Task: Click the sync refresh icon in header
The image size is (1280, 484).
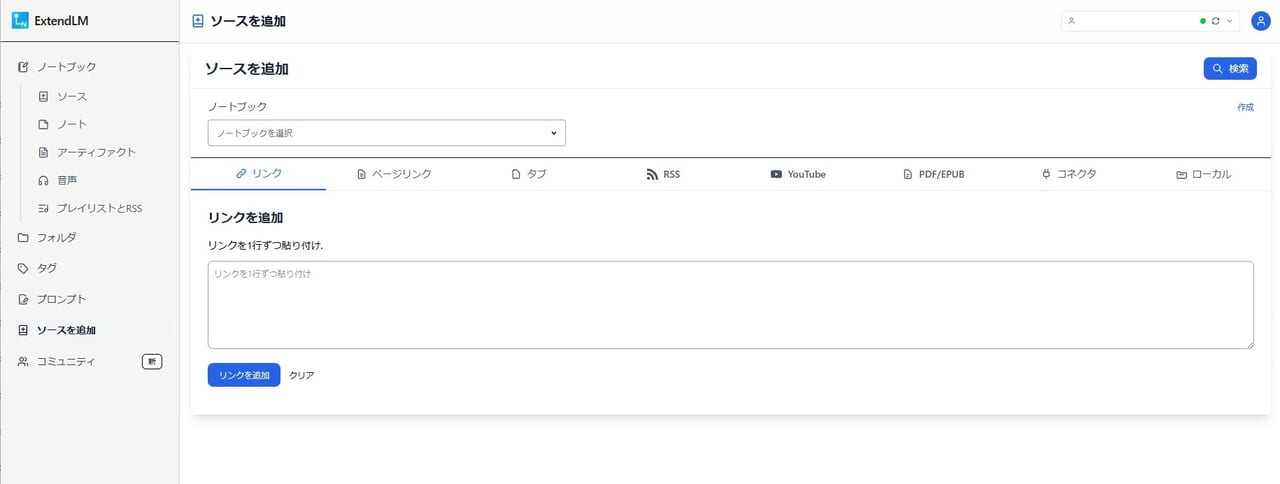Action: coord(1215,21)
